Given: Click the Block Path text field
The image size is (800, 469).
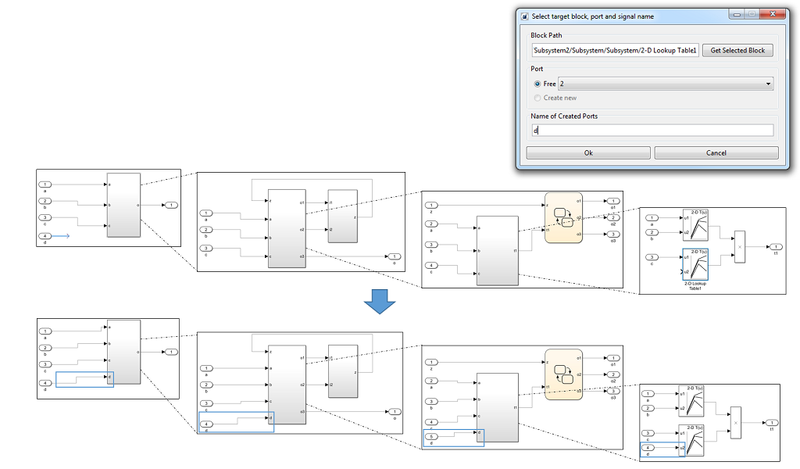Looking at the screenshot, I should click(x=616, y=50).
